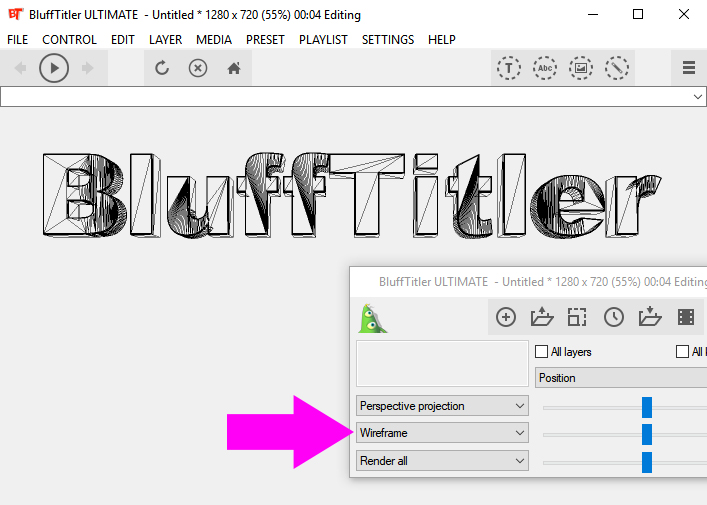Screen dimensions: 707x505
Task: Open the PRESET menu
Action: coord(265,40)
